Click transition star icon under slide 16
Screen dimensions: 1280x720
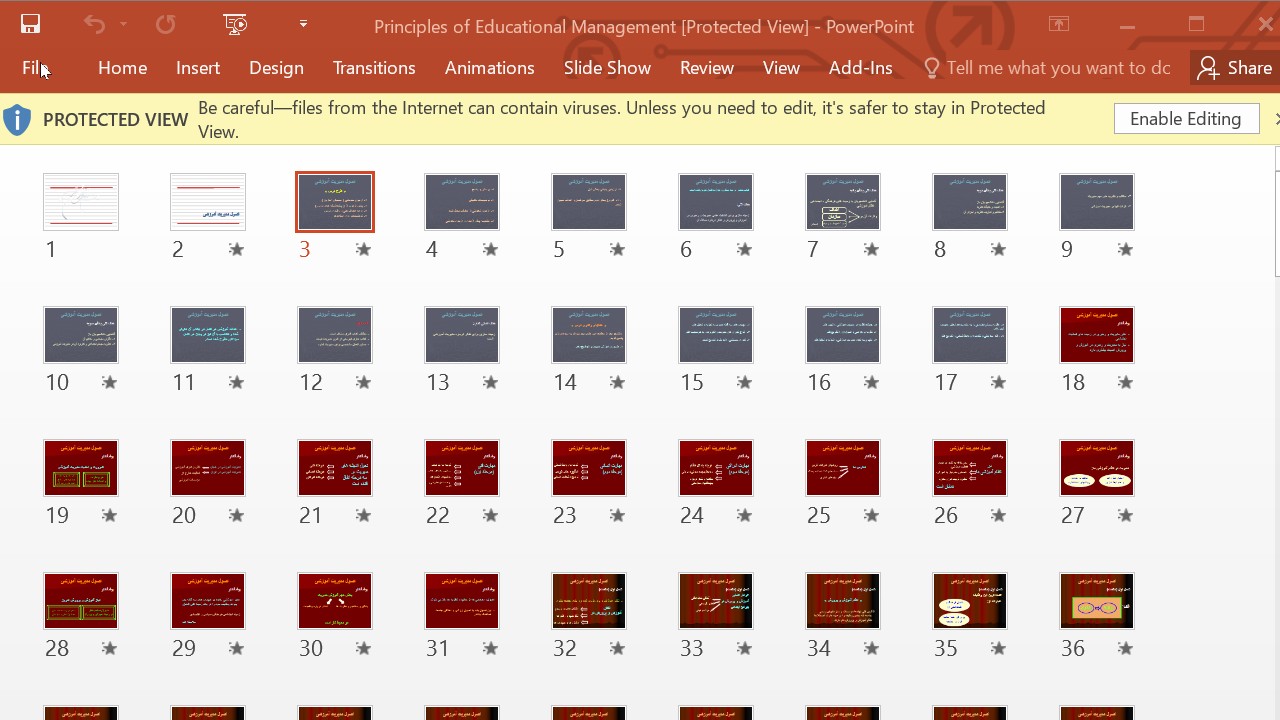[x=871, y=382]
